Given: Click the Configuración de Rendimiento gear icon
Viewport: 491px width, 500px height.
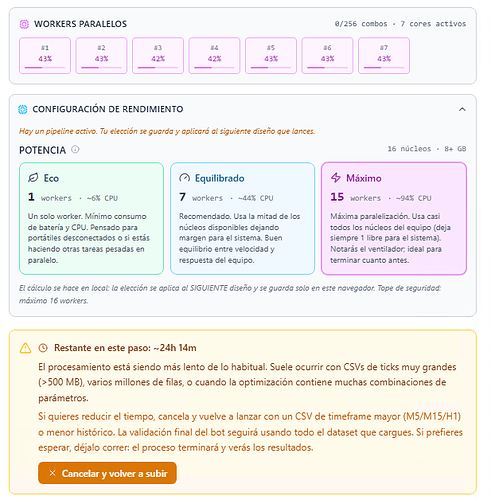Looking at the screenshot, I should point(23,109).
